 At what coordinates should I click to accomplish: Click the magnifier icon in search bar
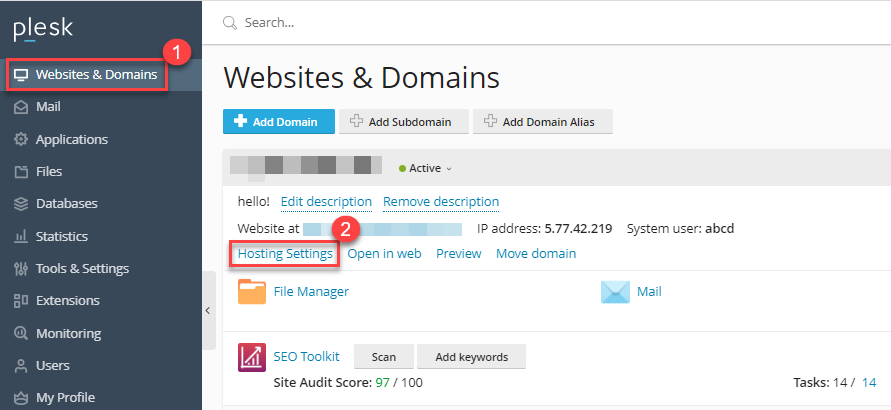coord(230,22)
